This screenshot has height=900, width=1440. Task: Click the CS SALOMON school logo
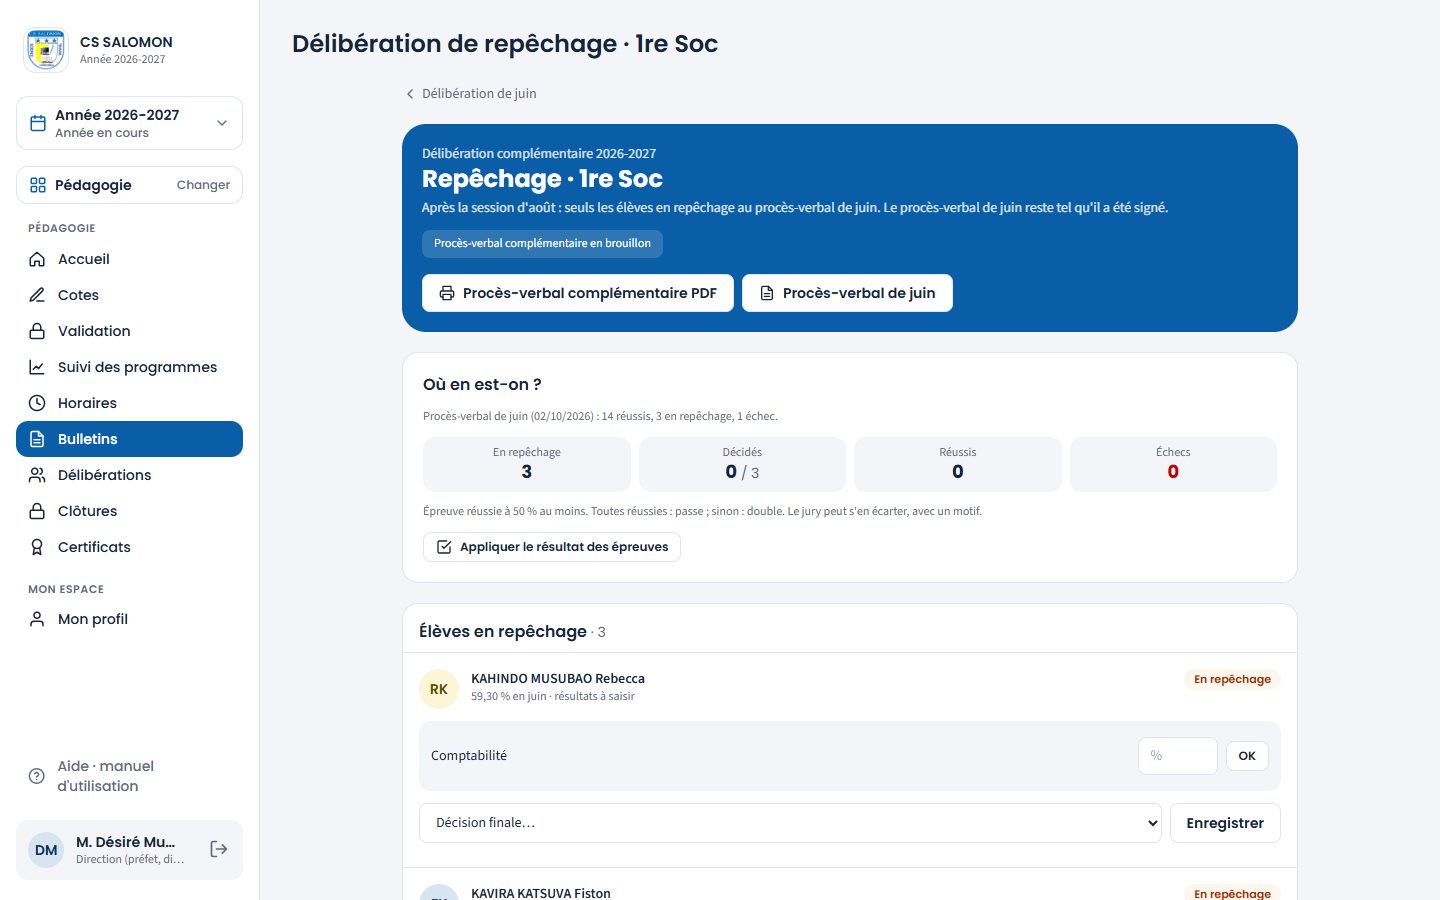click(x=46, y=50)
